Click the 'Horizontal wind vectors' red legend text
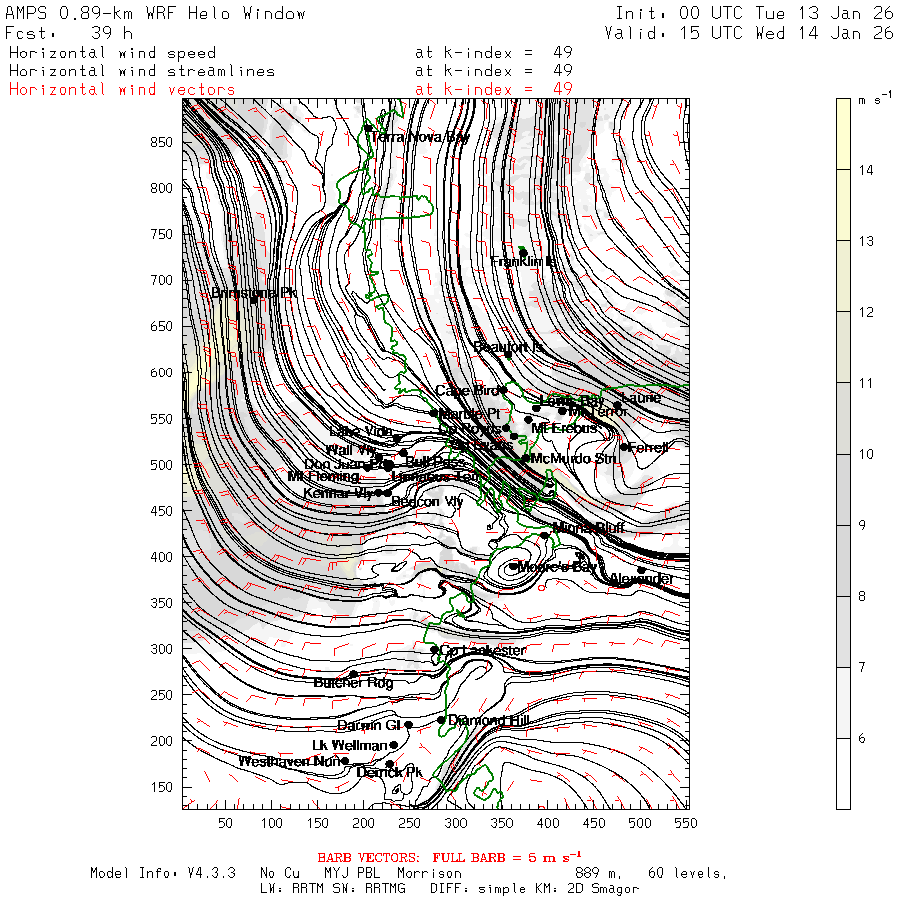The height and width of the screenshot is (900, 900). tap(122, 90)
